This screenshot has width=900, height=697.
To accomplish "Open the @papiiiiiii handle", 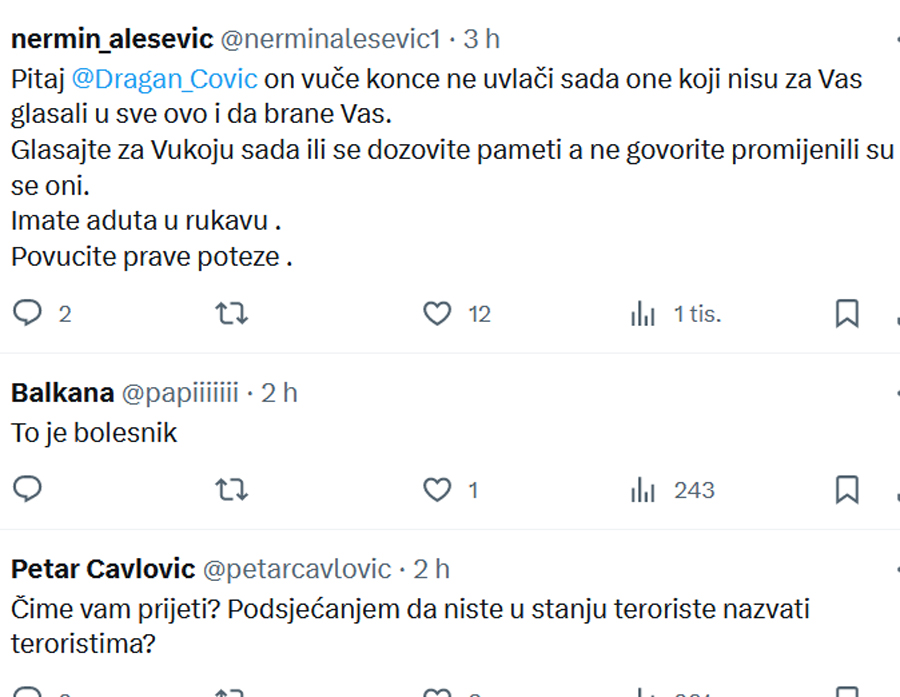I will 180,393.
